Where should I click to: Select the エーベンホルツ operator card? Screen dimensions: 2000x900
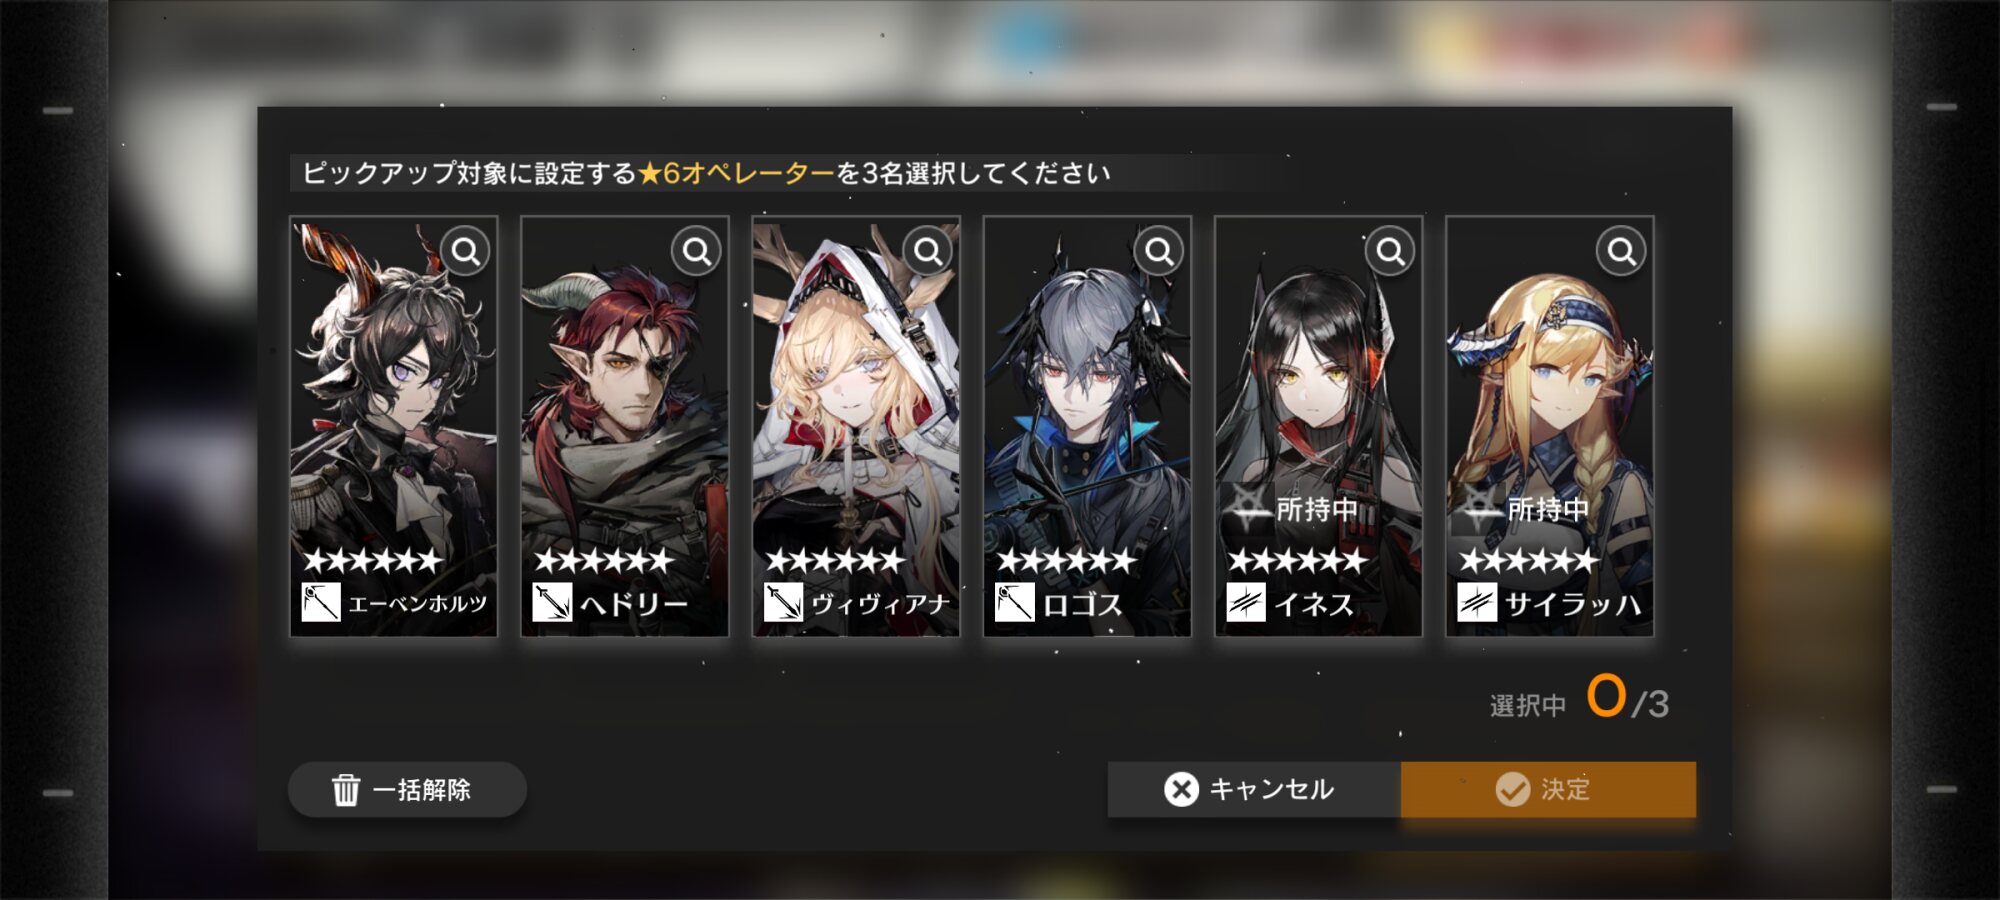[394, 426]
